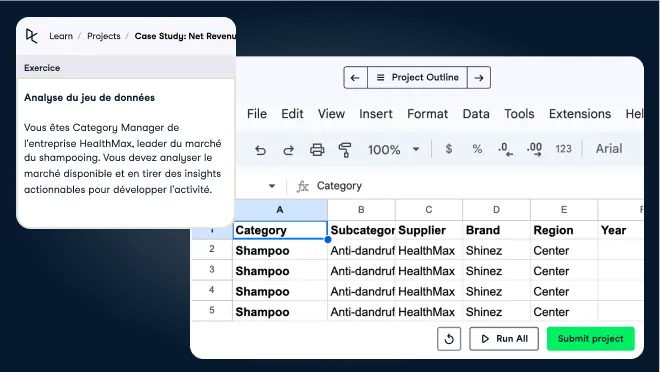Select column A header
Screen dimensions: 660x372
280,210
